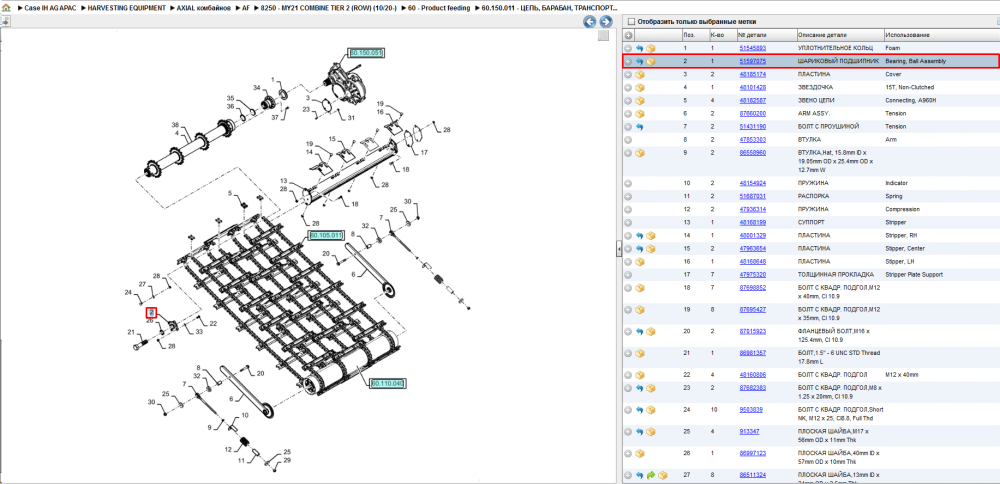Open the HARVESTING EQUIPMENT breadcrumb
This screenshot has height=484, width=1000.
(x=126, y=8)
